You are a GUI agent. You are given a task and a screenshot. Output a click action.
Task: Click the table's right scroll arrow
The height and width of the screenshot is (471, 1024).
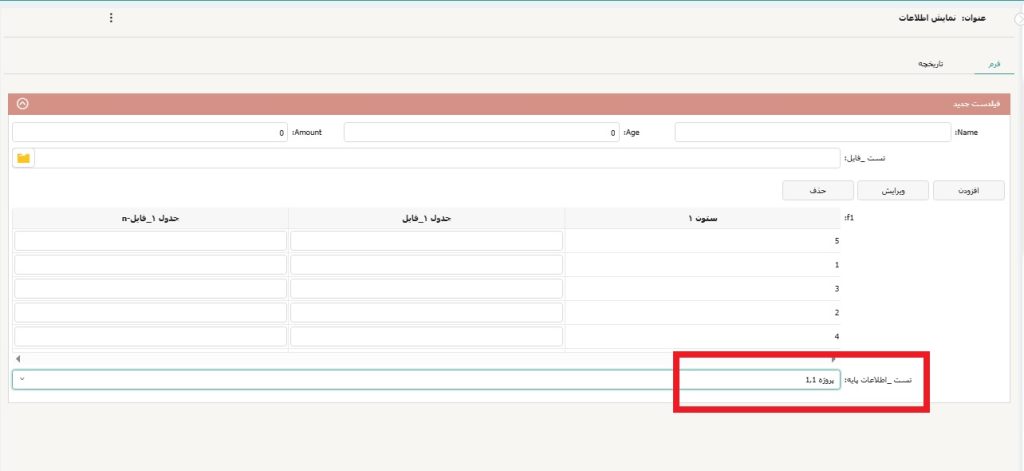tap(836, 358)
